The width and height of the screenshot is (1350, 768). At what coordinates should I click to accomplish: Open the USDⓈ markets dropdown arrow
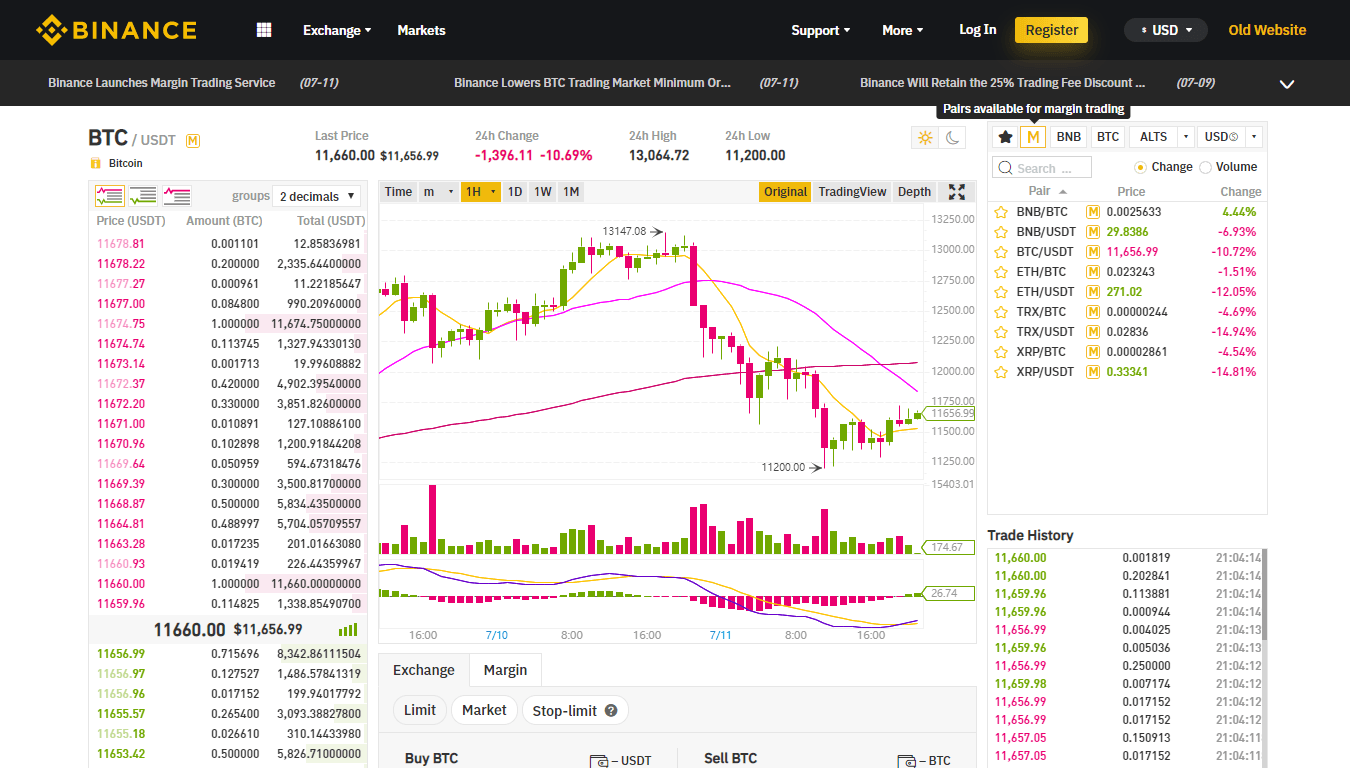(1253, 137)
